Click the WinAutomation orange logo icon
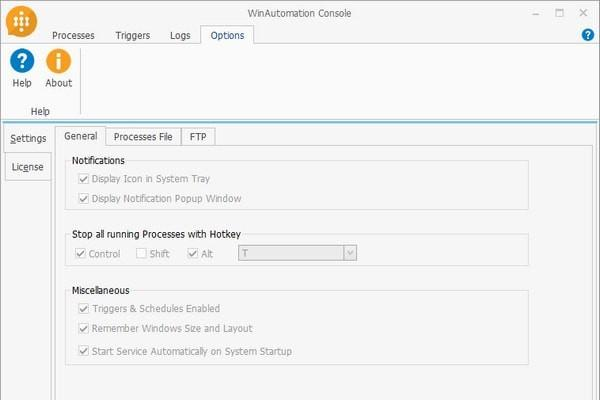 (x=21, y=21)
